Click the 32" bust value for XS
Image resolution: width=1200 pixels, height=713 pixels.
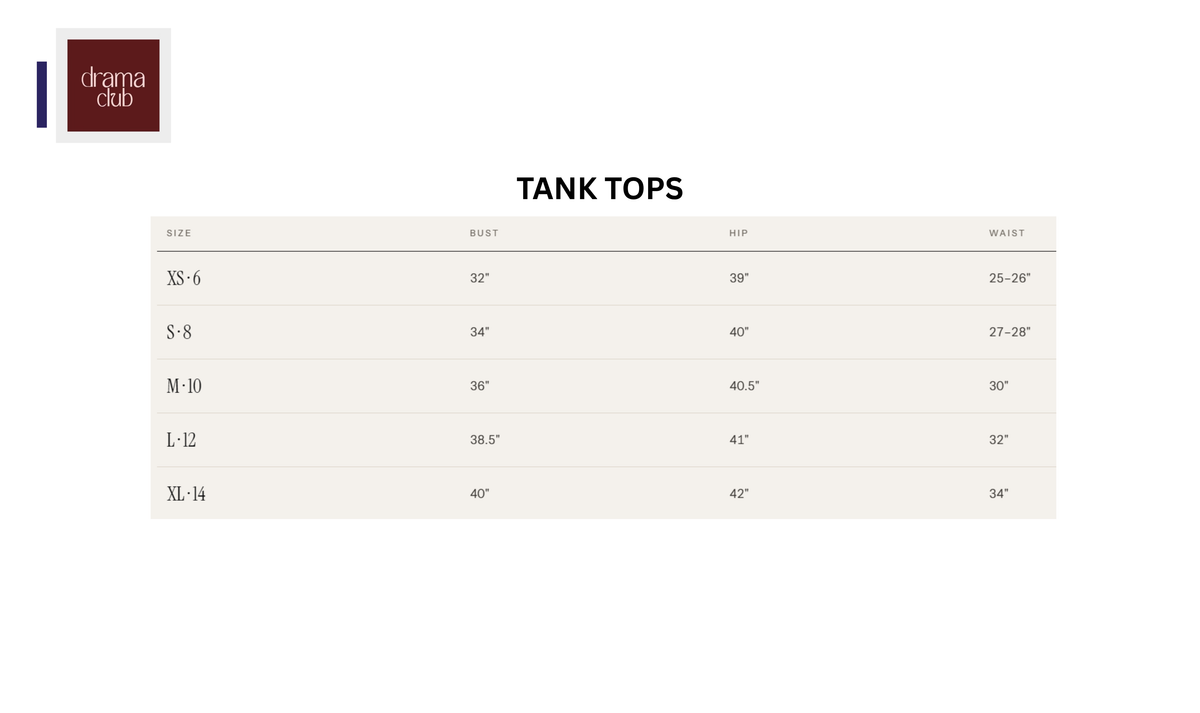[x=480, y=278]
